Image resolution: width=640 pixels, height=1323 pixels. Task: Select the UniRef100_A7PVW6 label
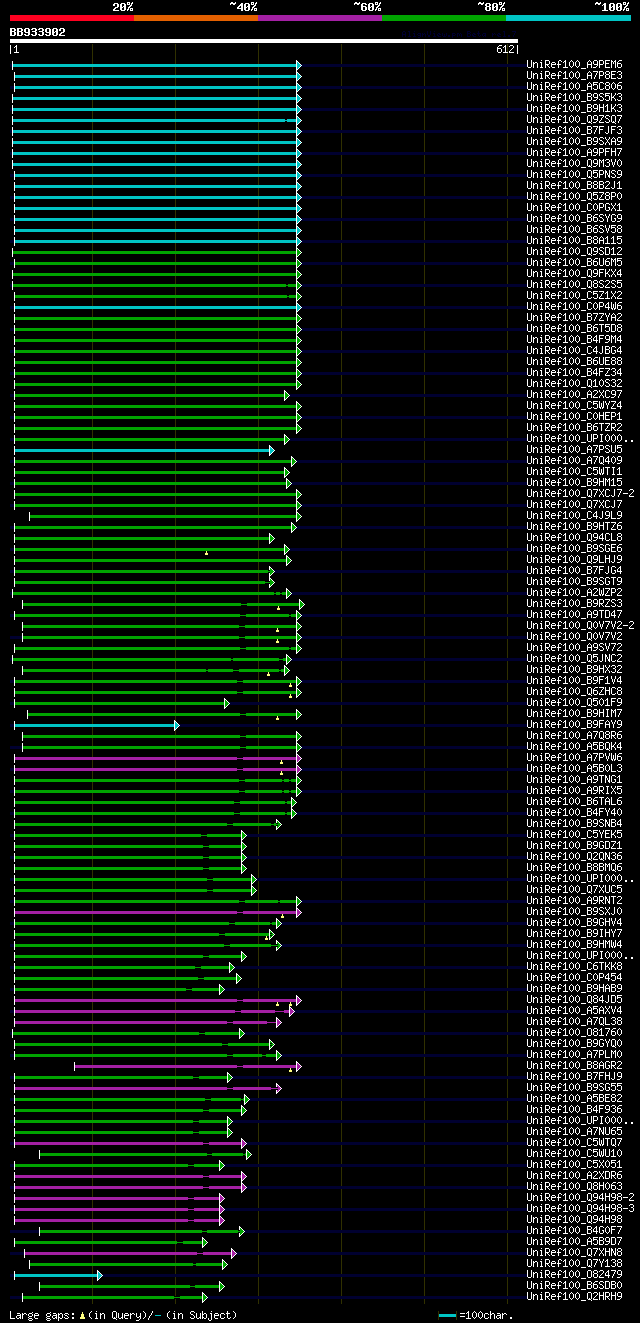tap(574, 757)
